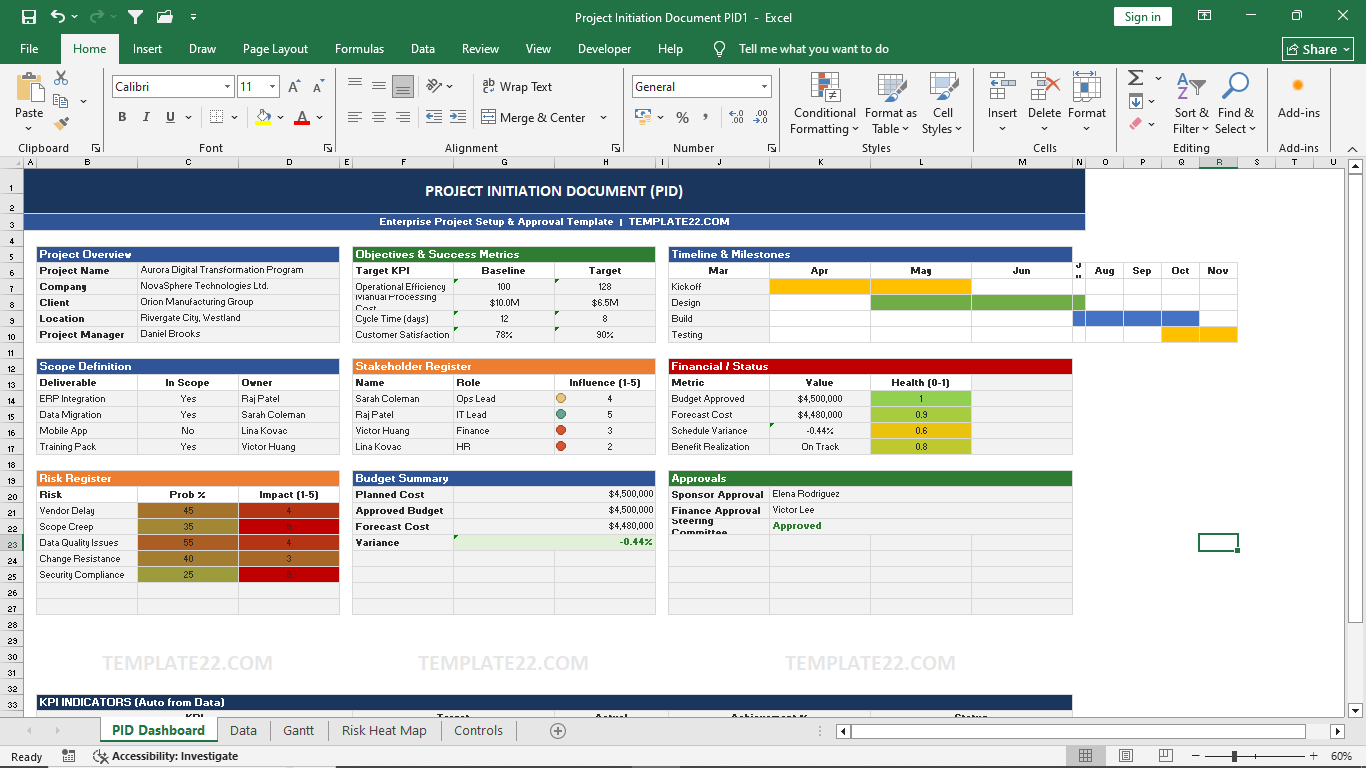
Task: Click the Sign in button
Action: pyautogui.click(x=1142, y=17)
